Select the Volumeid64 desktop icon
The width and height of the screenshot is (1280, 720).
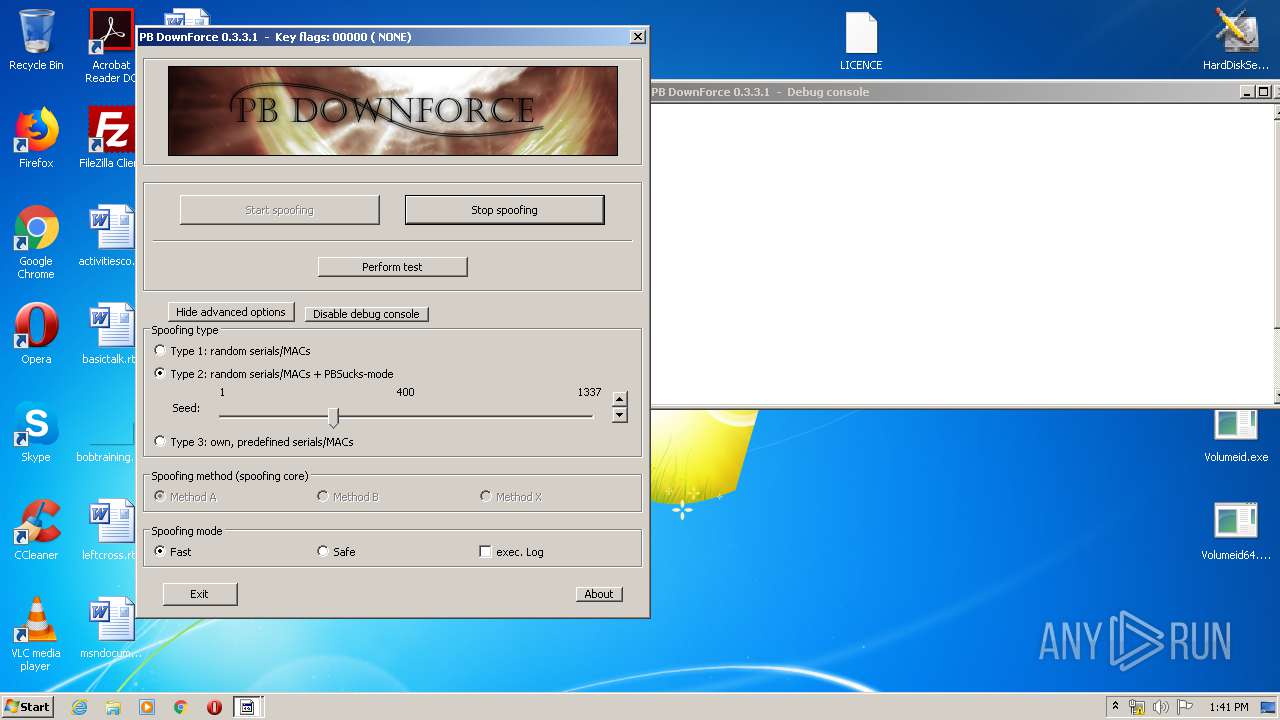click(1236, 530)
